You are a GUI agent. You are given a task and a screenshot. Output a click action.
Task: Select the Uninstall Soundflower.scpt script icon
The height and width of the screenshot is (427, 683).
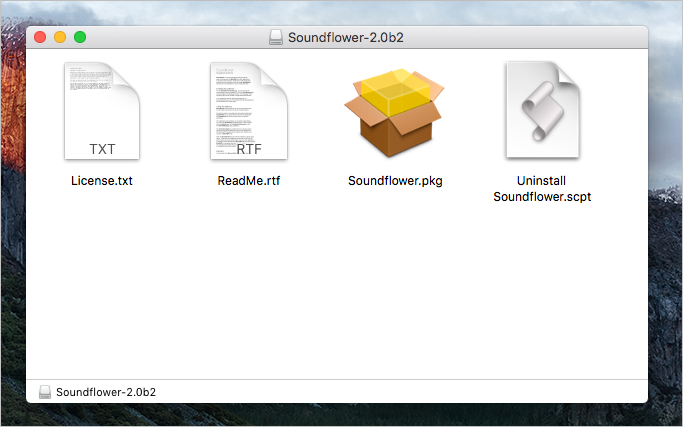543,109
